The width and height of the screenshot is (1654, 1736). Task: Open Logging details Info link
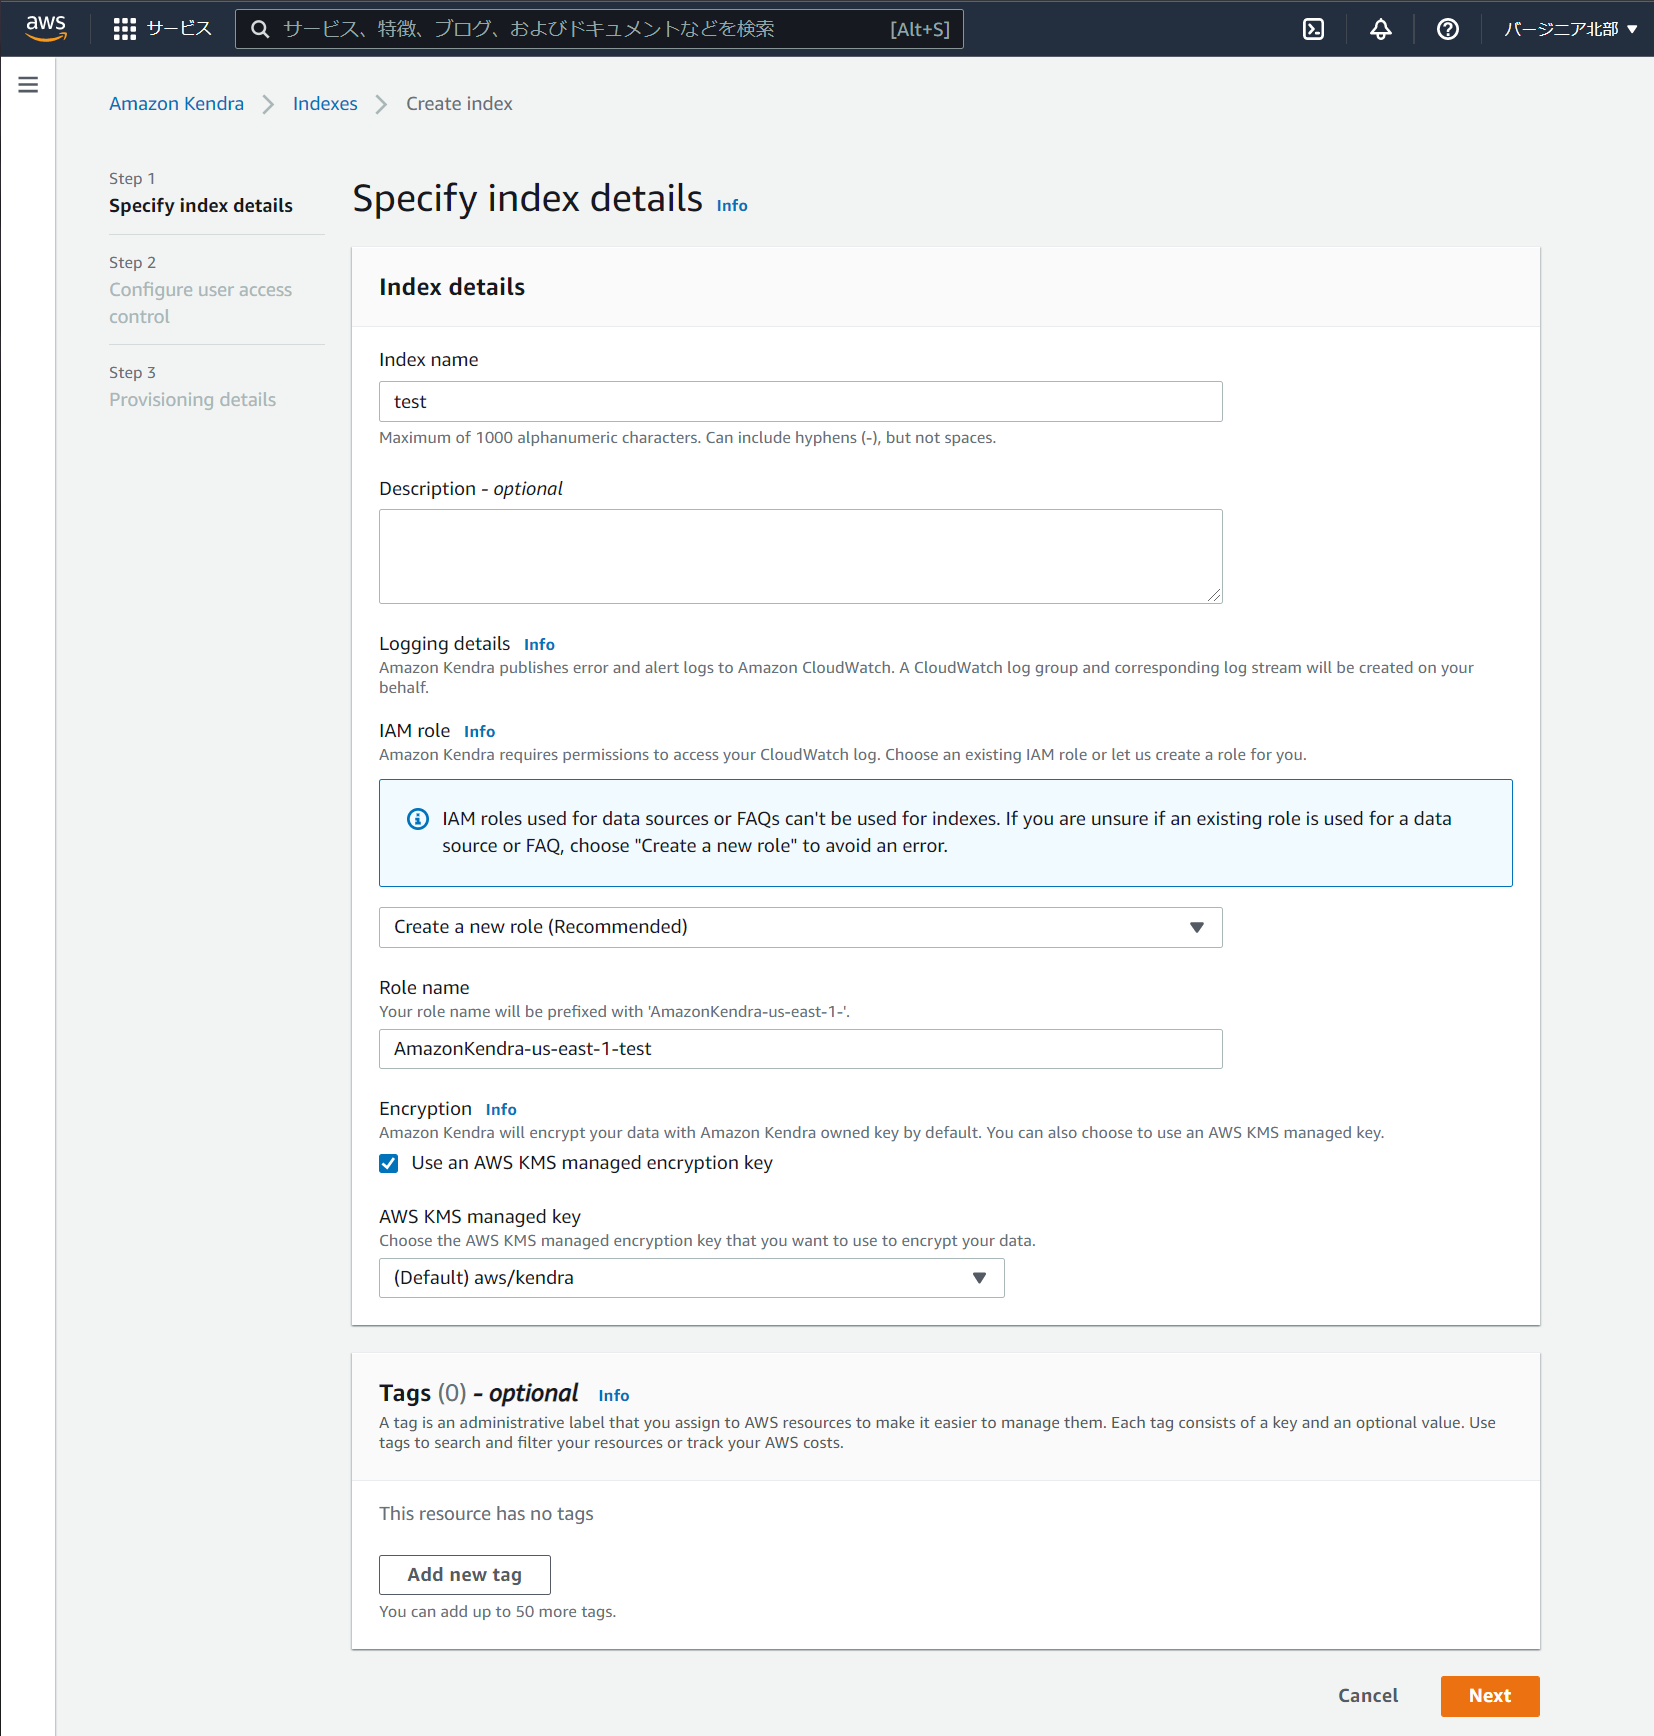[539, 645]
